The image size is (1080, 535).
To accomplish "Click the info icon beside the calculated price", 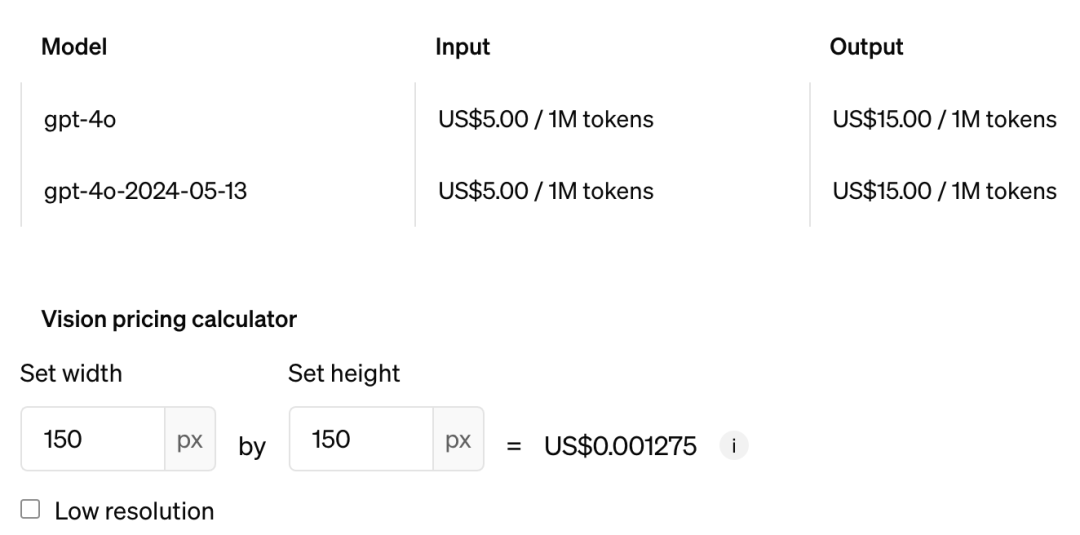I will click(733, 445).
